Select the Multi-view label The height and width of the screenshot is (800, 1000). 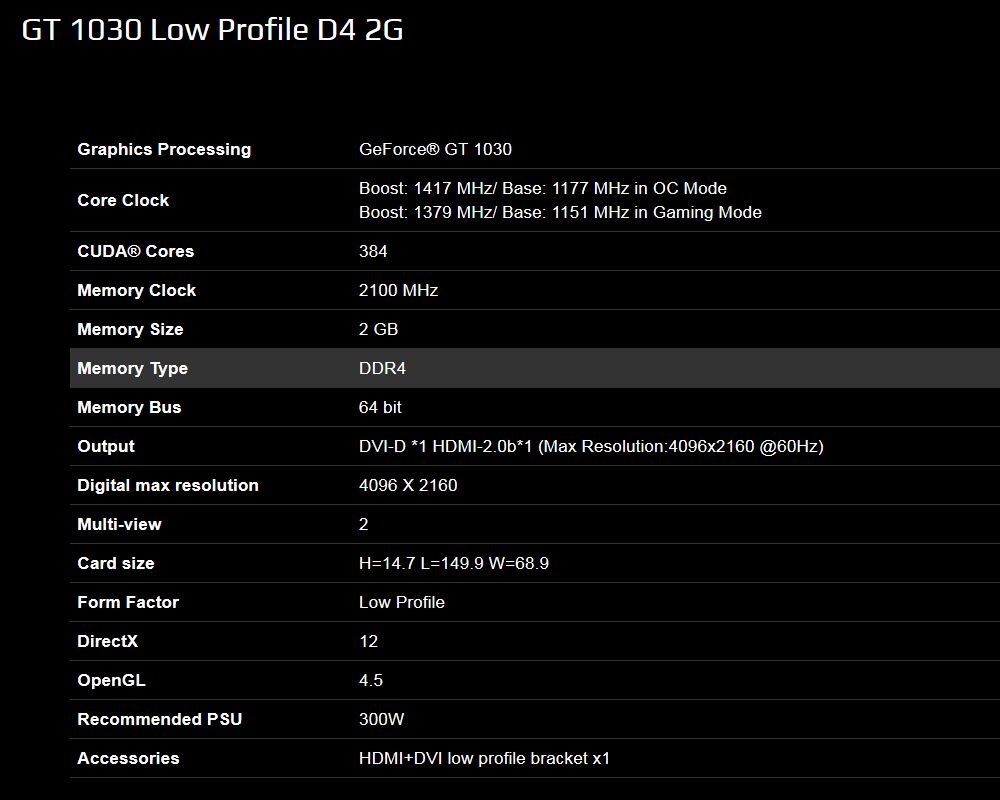pyautogui.click(x=119, y=524)
